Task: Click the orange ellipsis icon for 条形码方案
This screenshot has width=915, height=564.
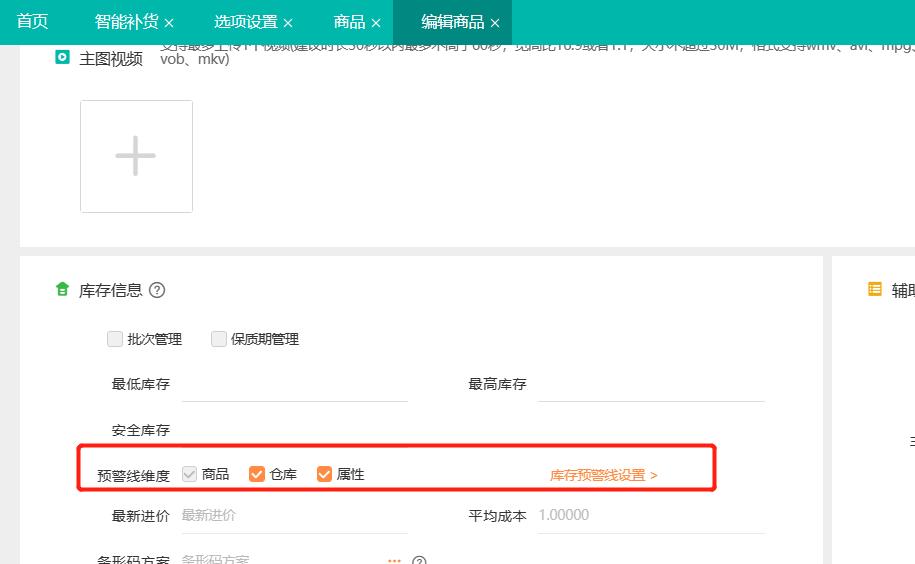Action: [x=394, y=561]
